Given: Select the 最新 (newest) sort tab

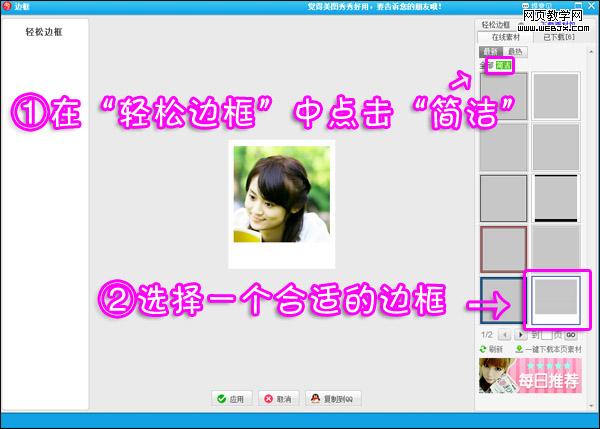Looking at the screenshot, I should coord(490,51).
